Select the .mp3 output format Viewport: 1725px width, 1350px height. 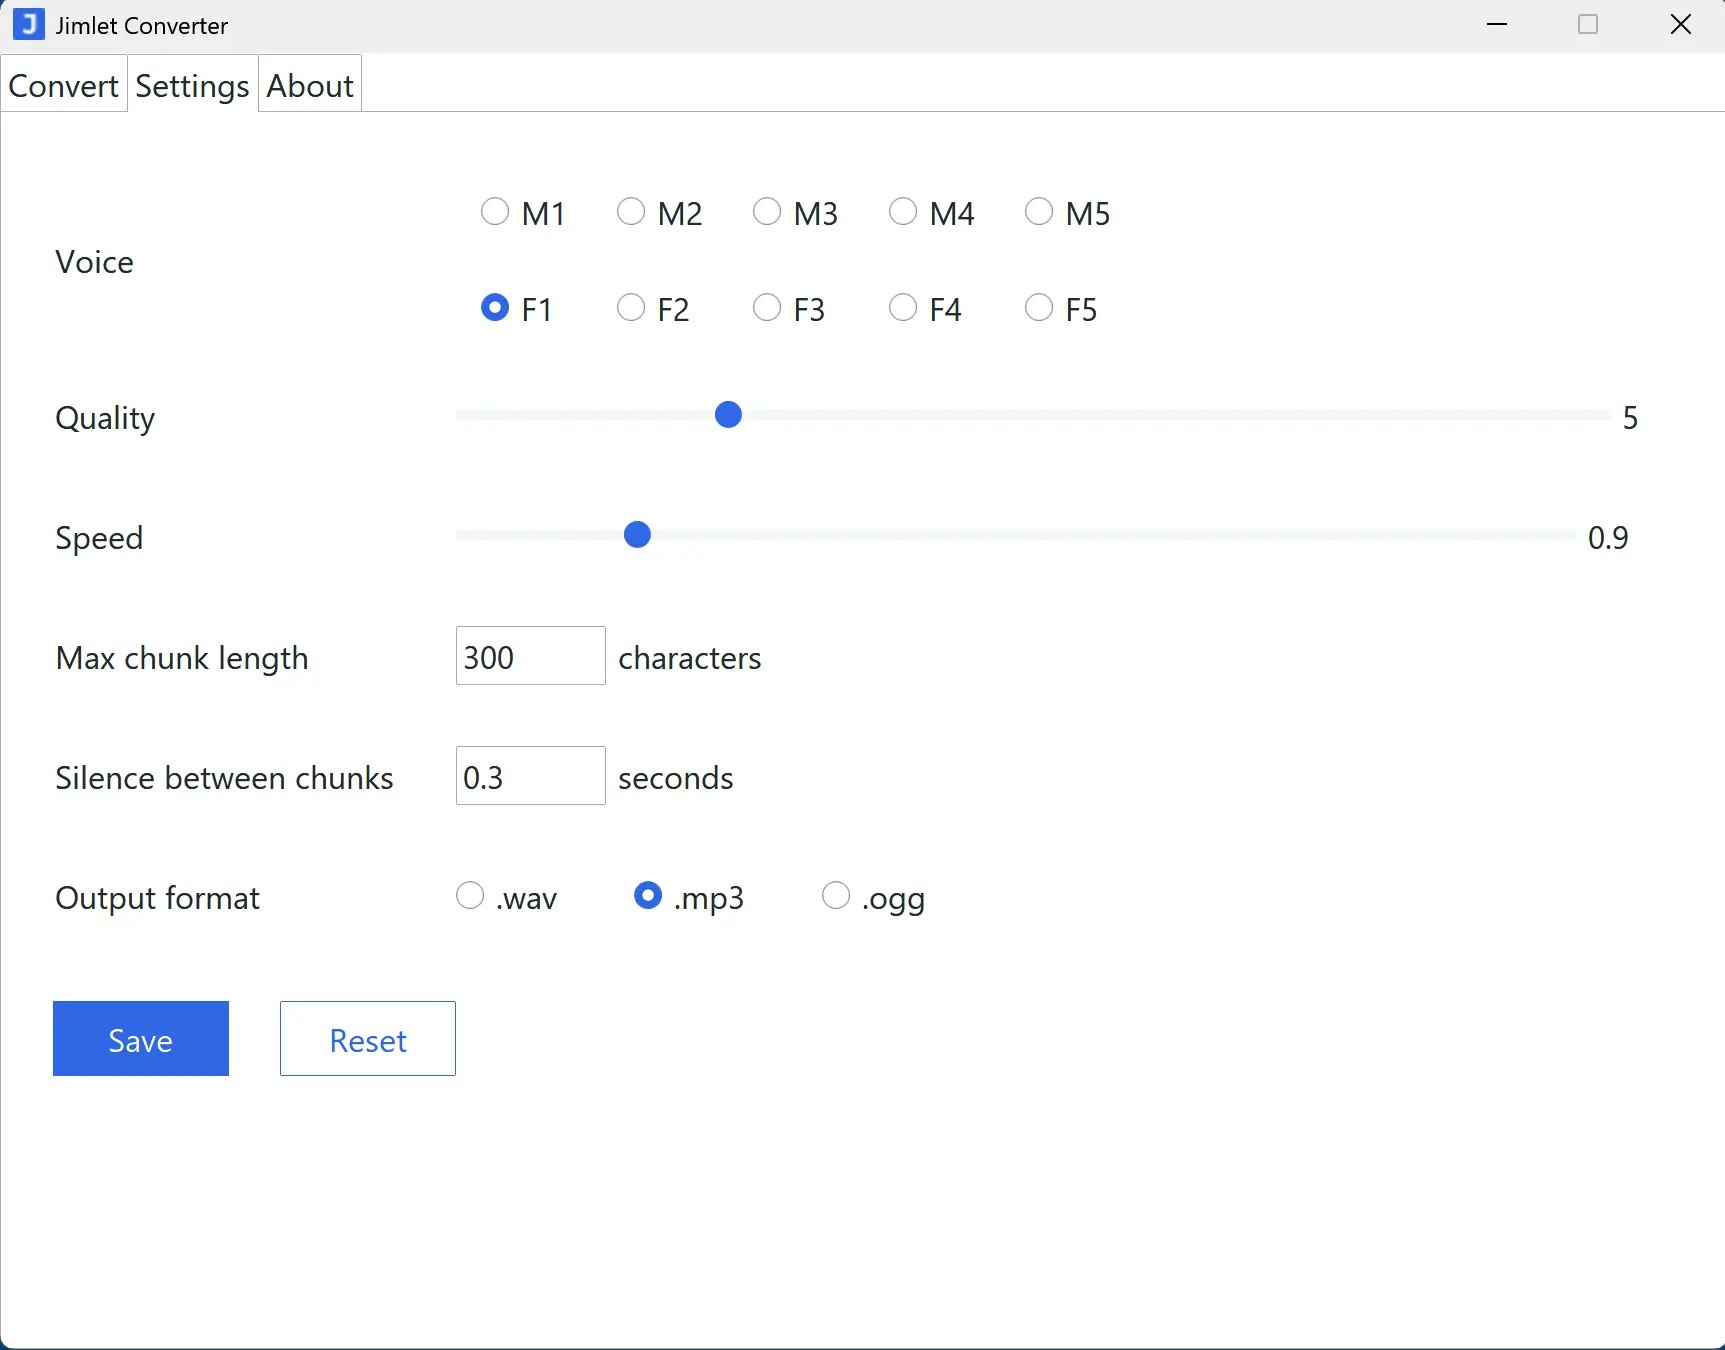[648, 895]
